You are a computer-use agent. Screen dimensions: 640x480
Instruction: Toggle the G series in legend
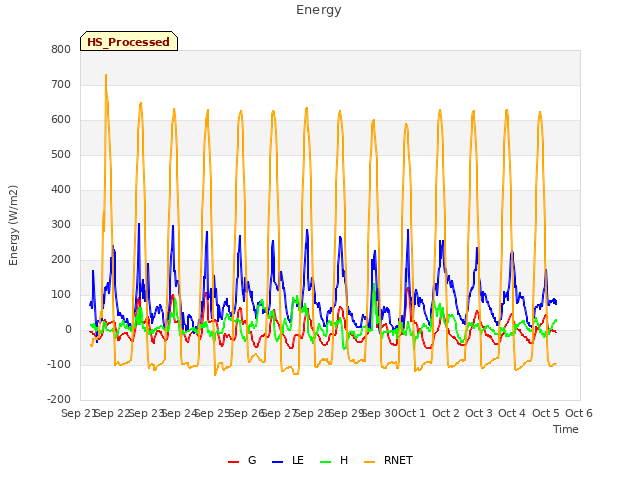242,460
